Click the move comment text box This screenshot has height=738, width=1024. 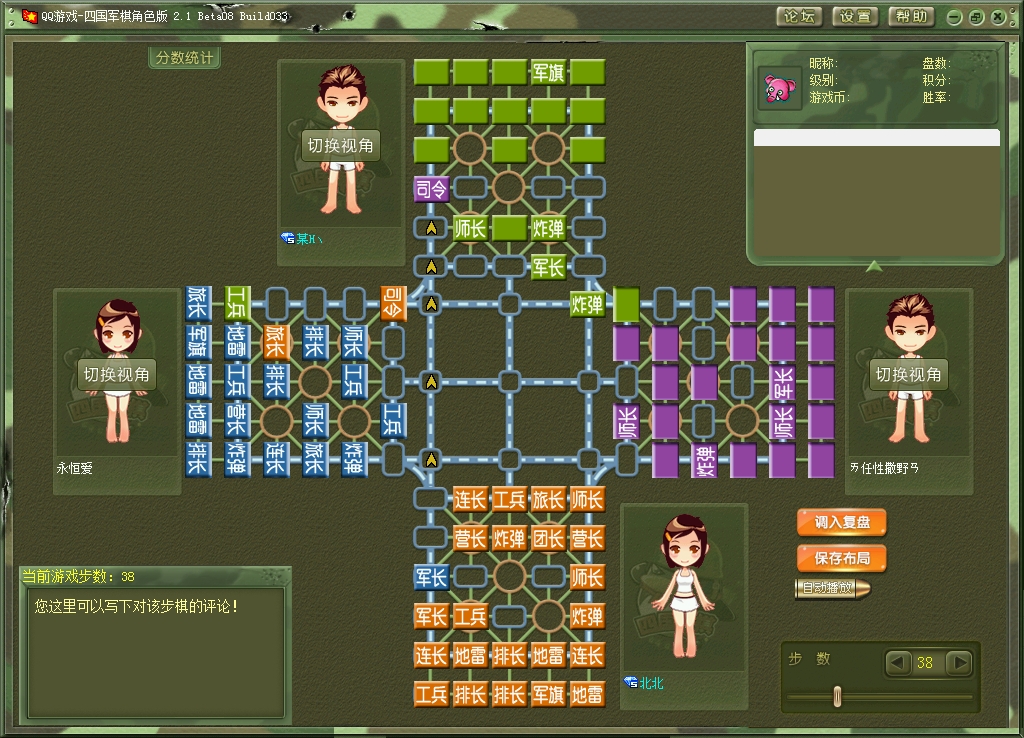coord(155,653)
